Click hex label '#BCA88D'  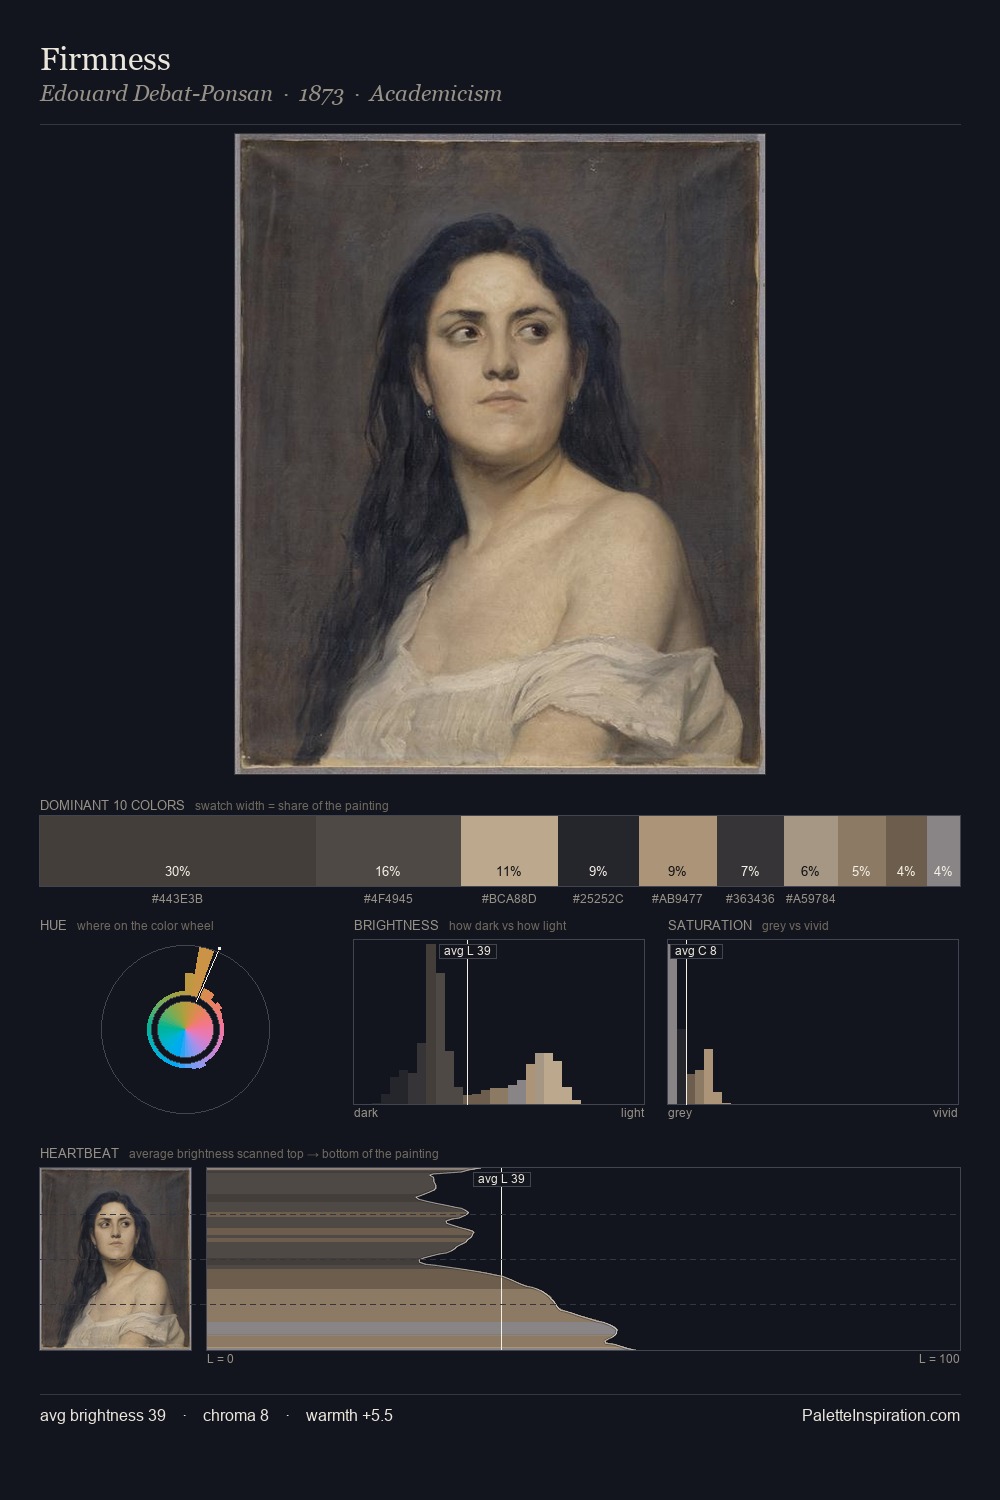(x=509, y=898)
